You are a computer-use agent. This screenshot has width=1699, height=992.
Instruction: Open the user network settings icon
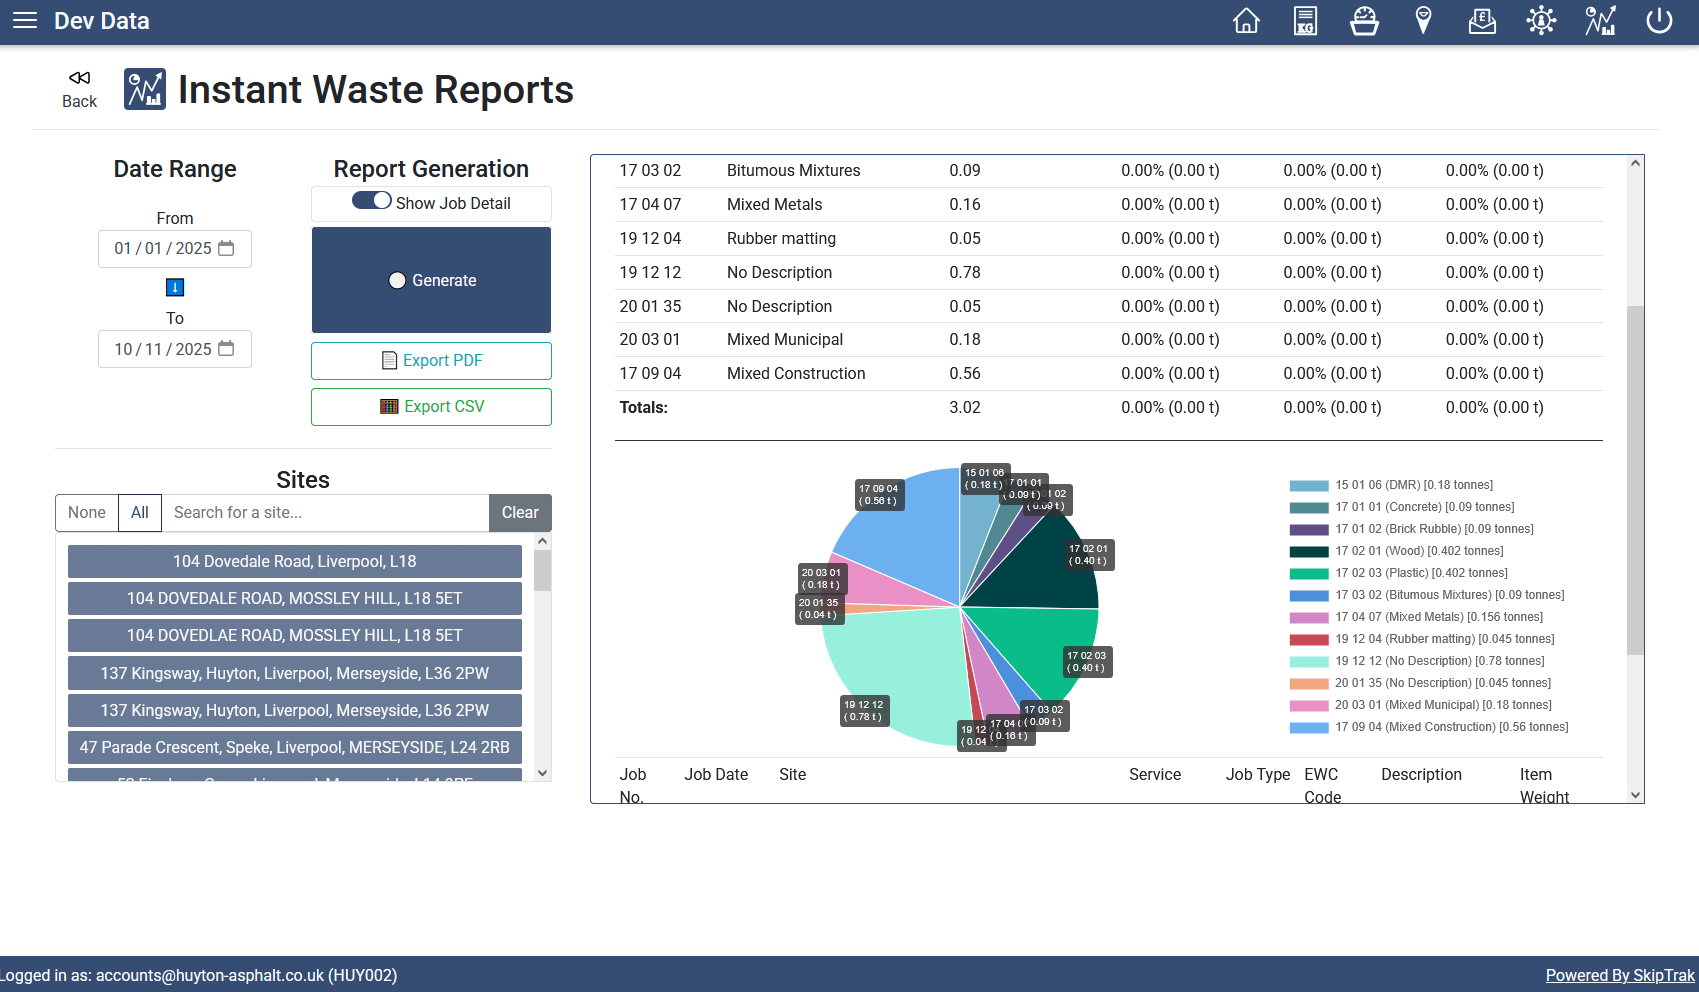[x=1541, y=21]
